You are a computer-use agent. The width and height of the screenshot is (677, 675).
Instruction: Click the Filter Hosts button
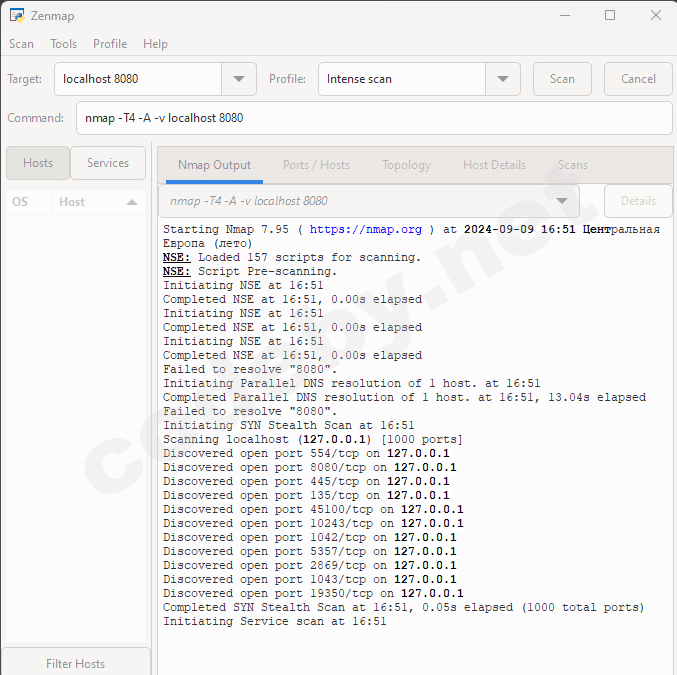[76, 663]
